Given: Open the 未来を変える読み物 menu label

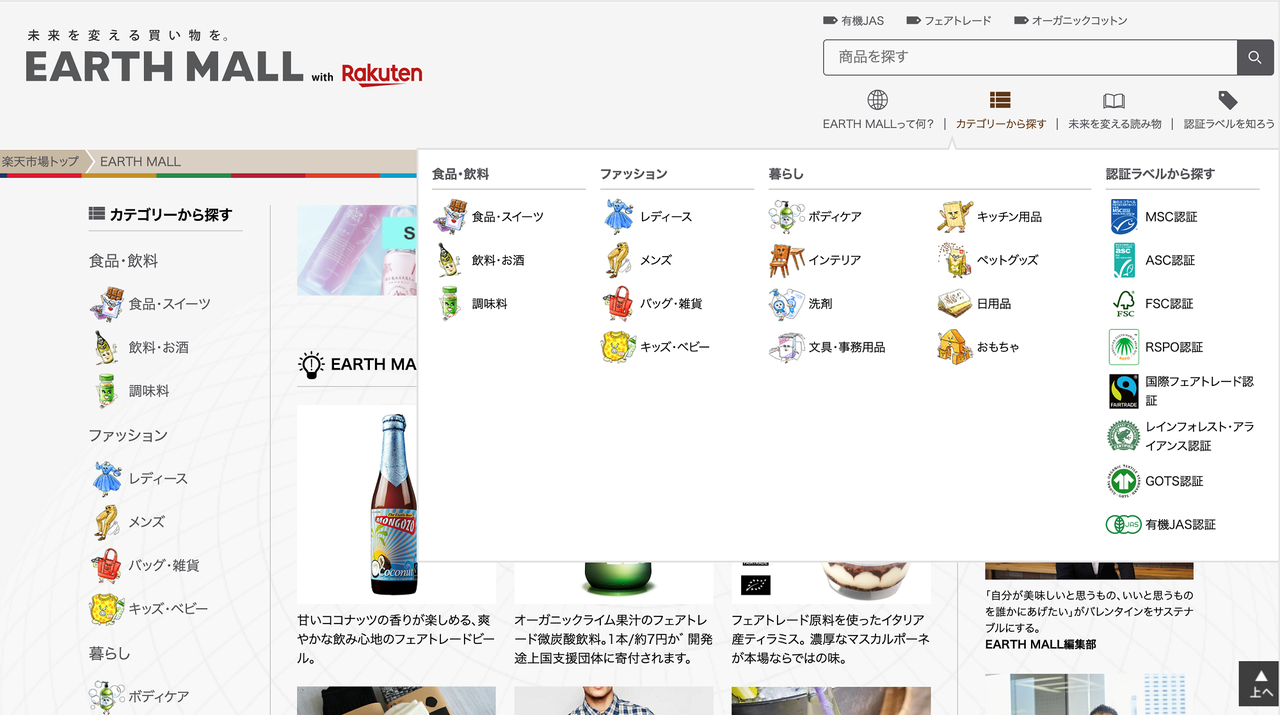Looking at the screenshot, I should tap(1115, 124).
